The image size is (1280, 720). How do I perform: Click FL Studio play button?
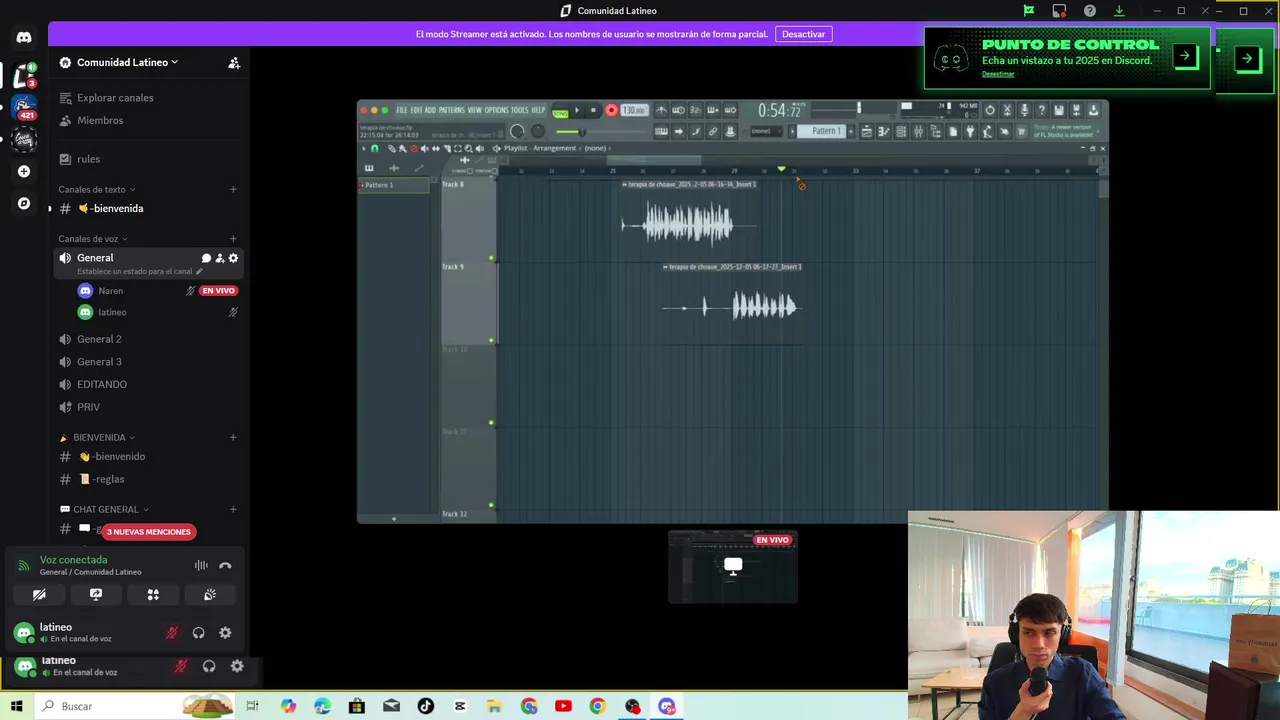click(577, 110)
